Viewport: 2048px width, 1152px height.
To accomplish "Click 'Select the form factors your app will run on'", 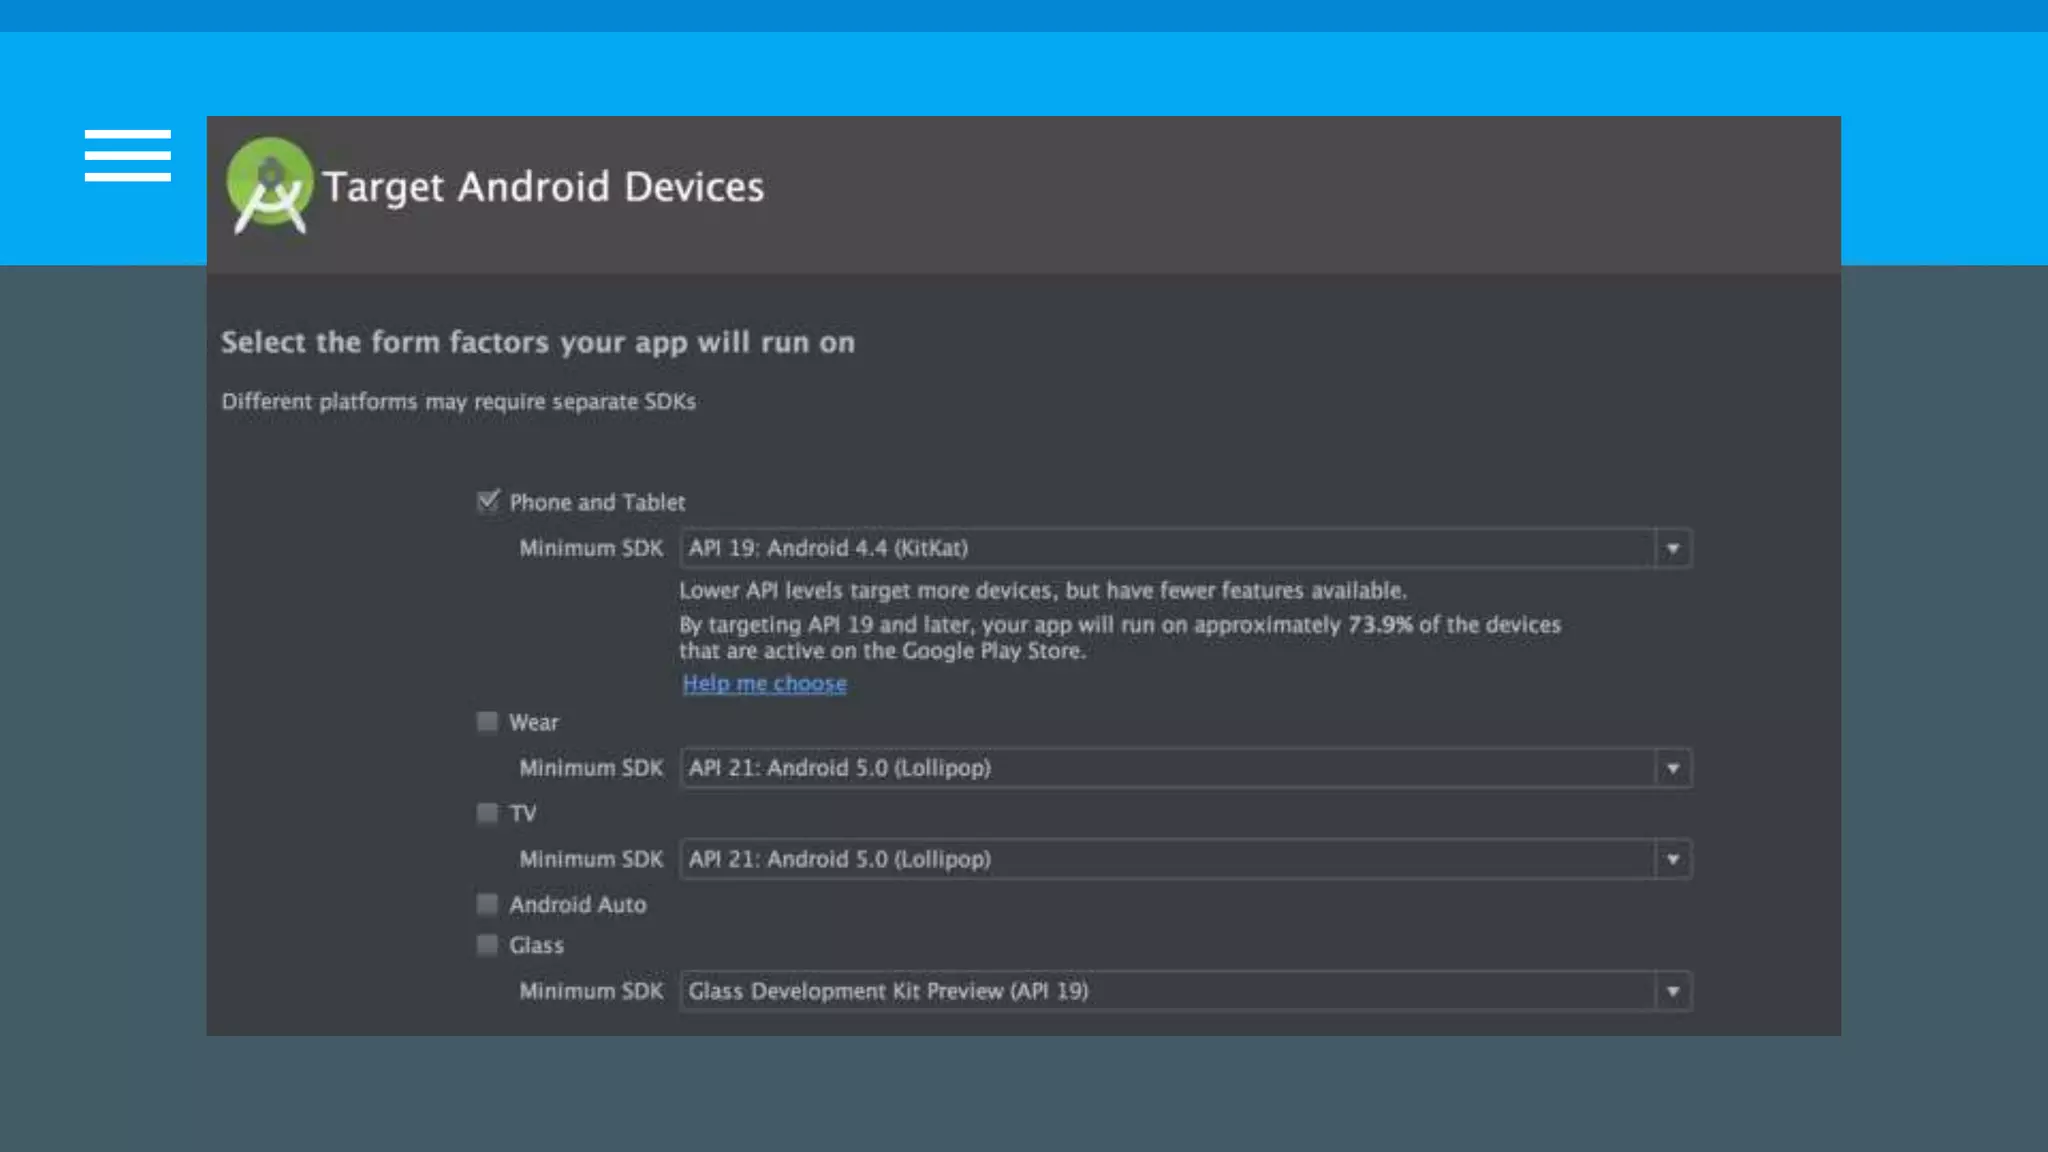I will pyautogui.click(x=538, y=342).
